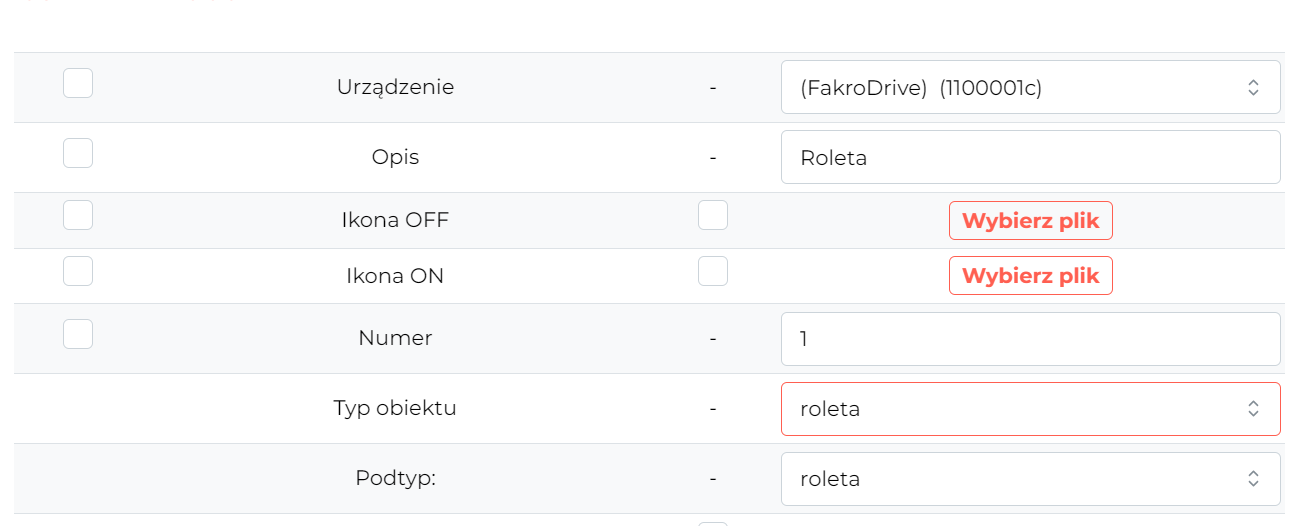1299x526 pixels.
Task: Toggle the middle checkbox in the Ikona OFF row
Action: (x=713, y=215)
